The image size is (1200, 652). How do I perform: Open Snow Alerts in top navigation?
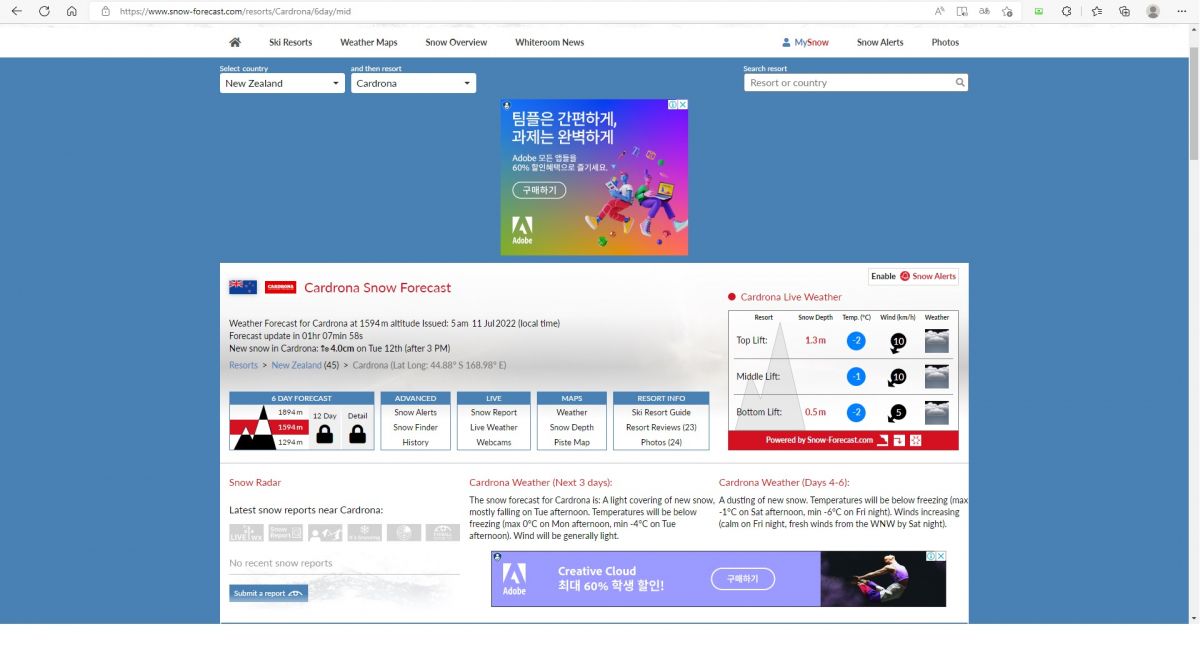click(x=880, y=42)
